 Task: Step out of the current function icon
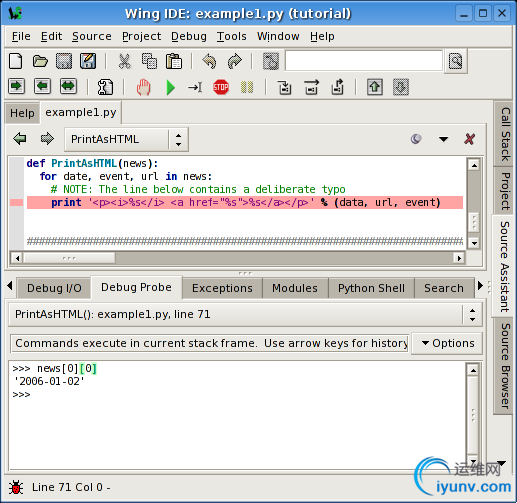click(338, 87)
